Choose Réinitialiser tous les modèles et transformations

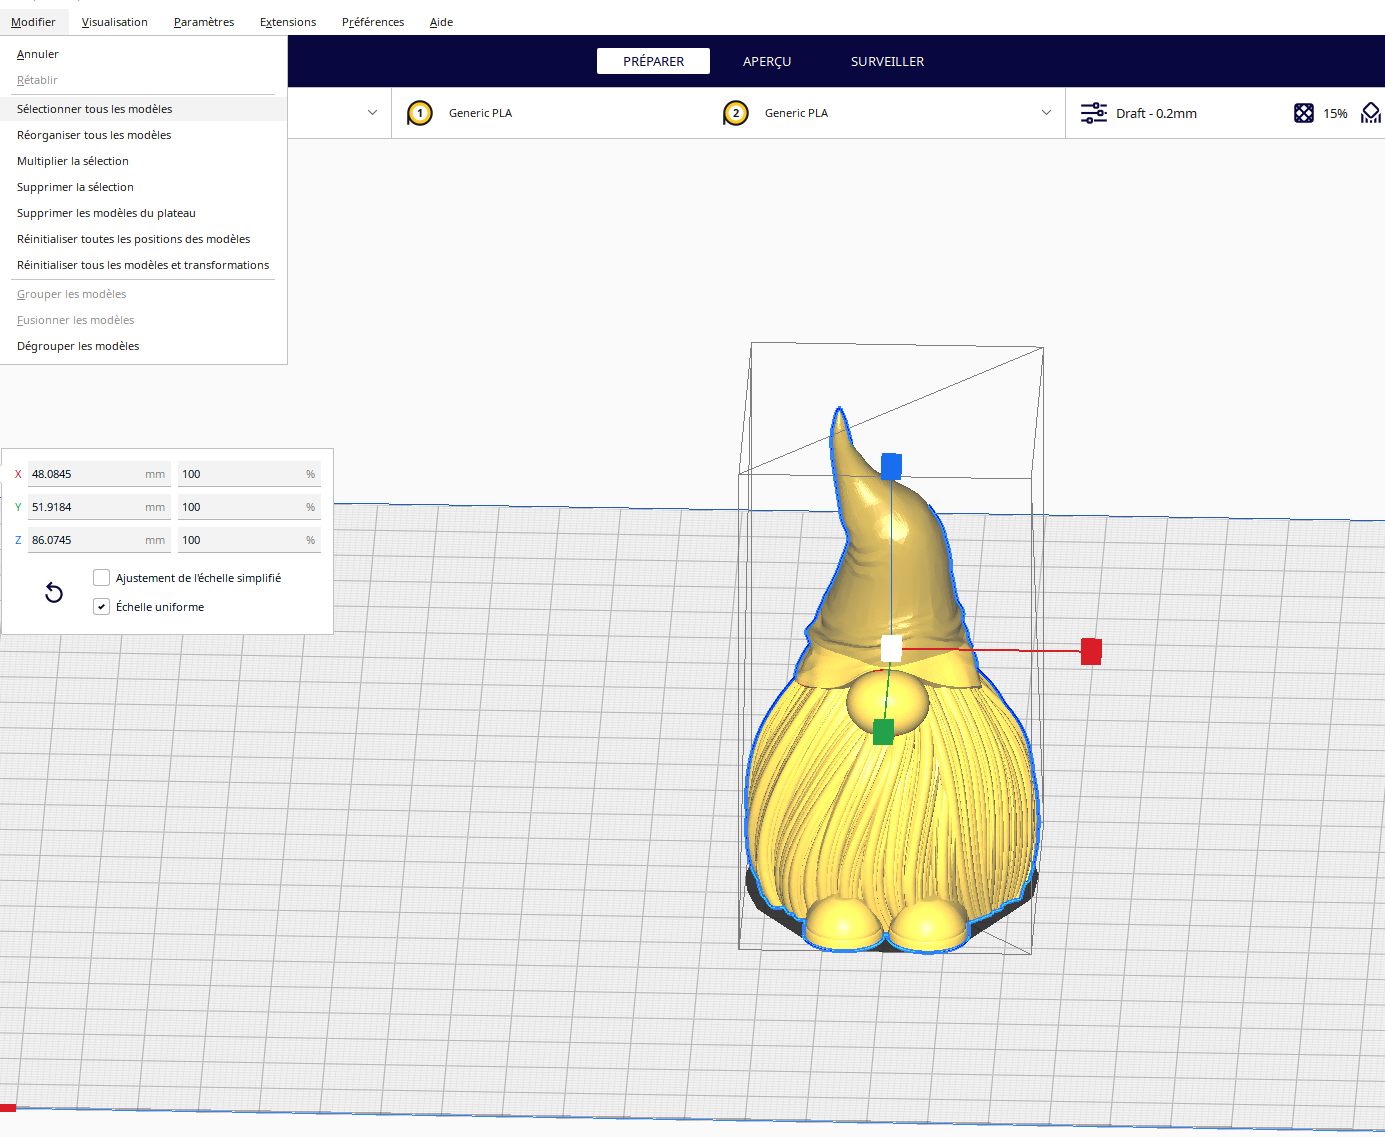tap(144, 265)
